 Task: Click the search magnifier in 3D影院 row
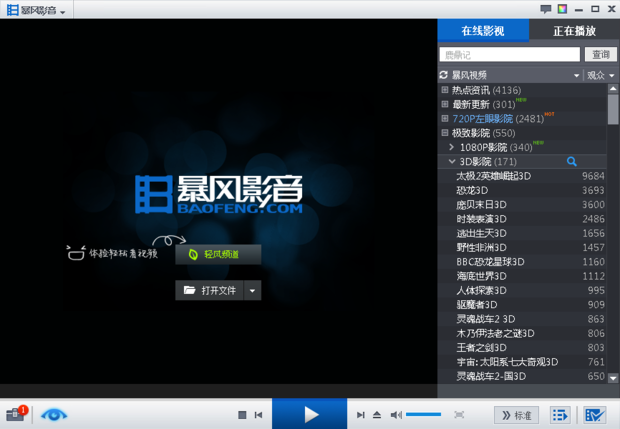point(571,161)
